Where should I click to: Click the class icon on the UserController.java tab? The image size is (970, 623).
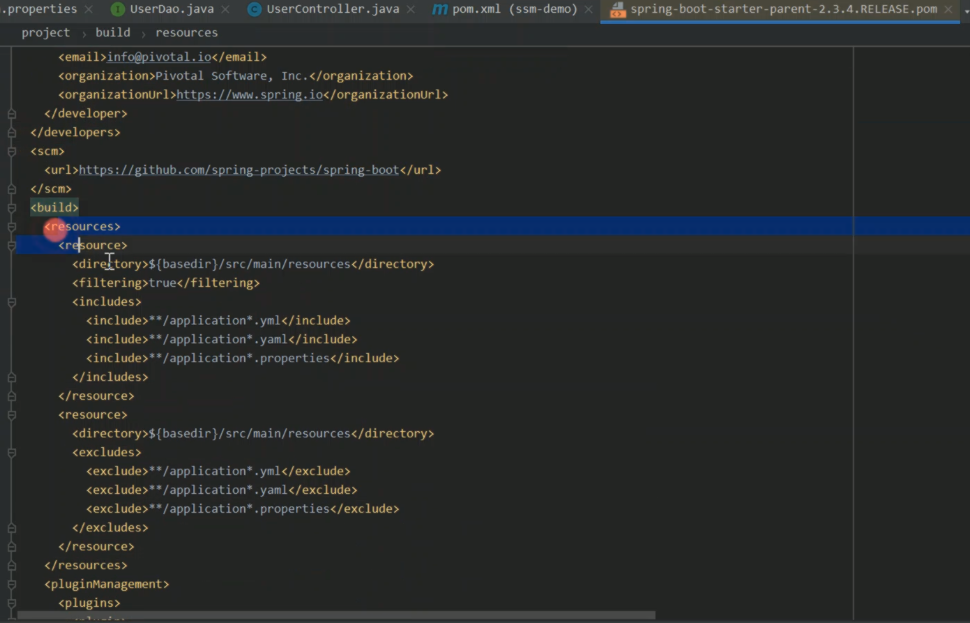[x=255, y=9]
